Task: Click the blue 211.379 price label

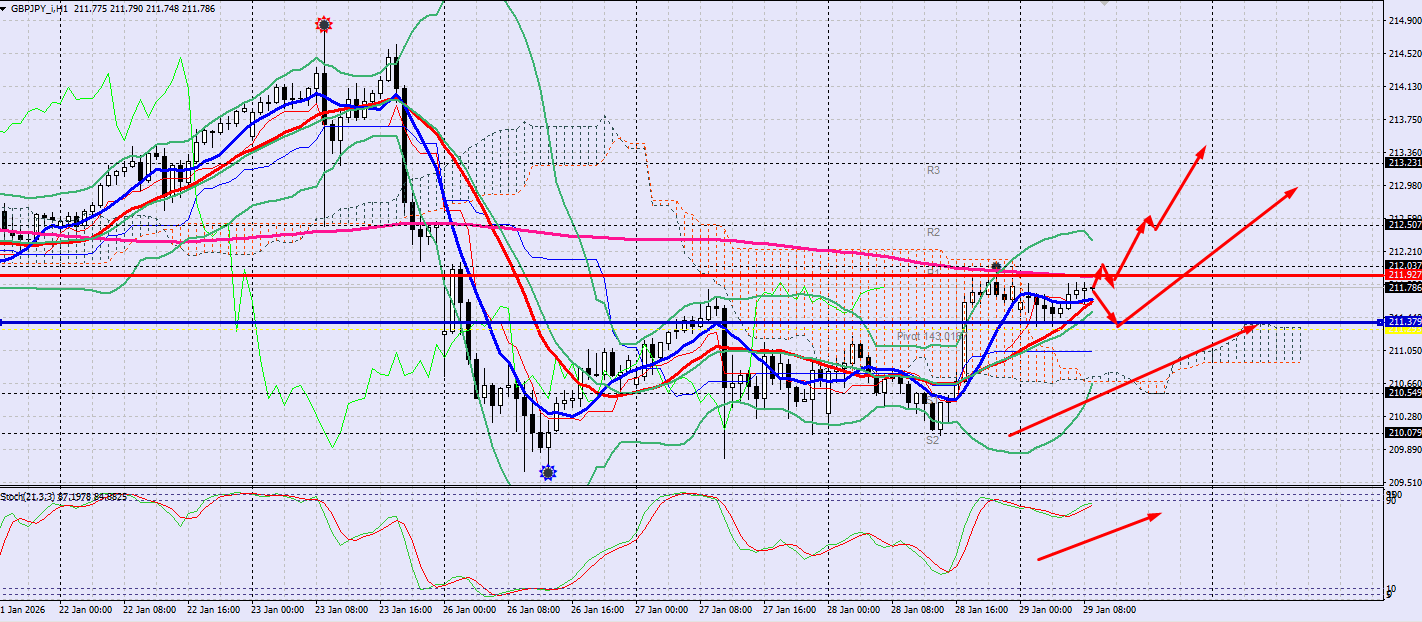Action: (1404, 321)
